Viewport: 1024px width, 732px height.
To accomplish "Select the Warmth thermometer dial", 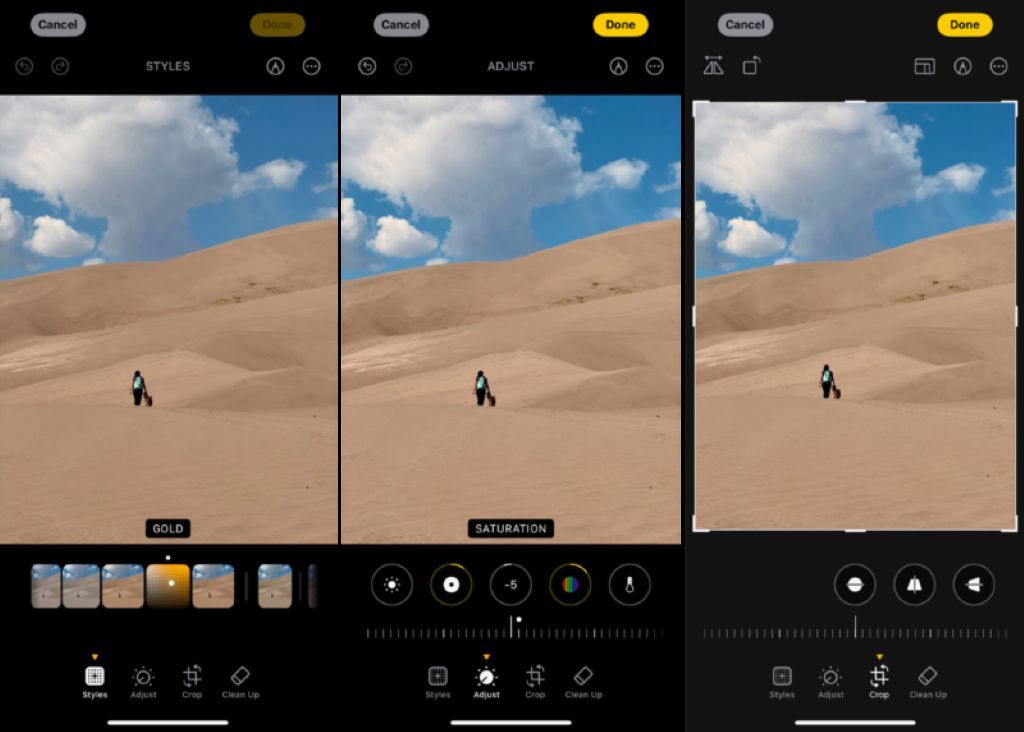I will [630, 584].
